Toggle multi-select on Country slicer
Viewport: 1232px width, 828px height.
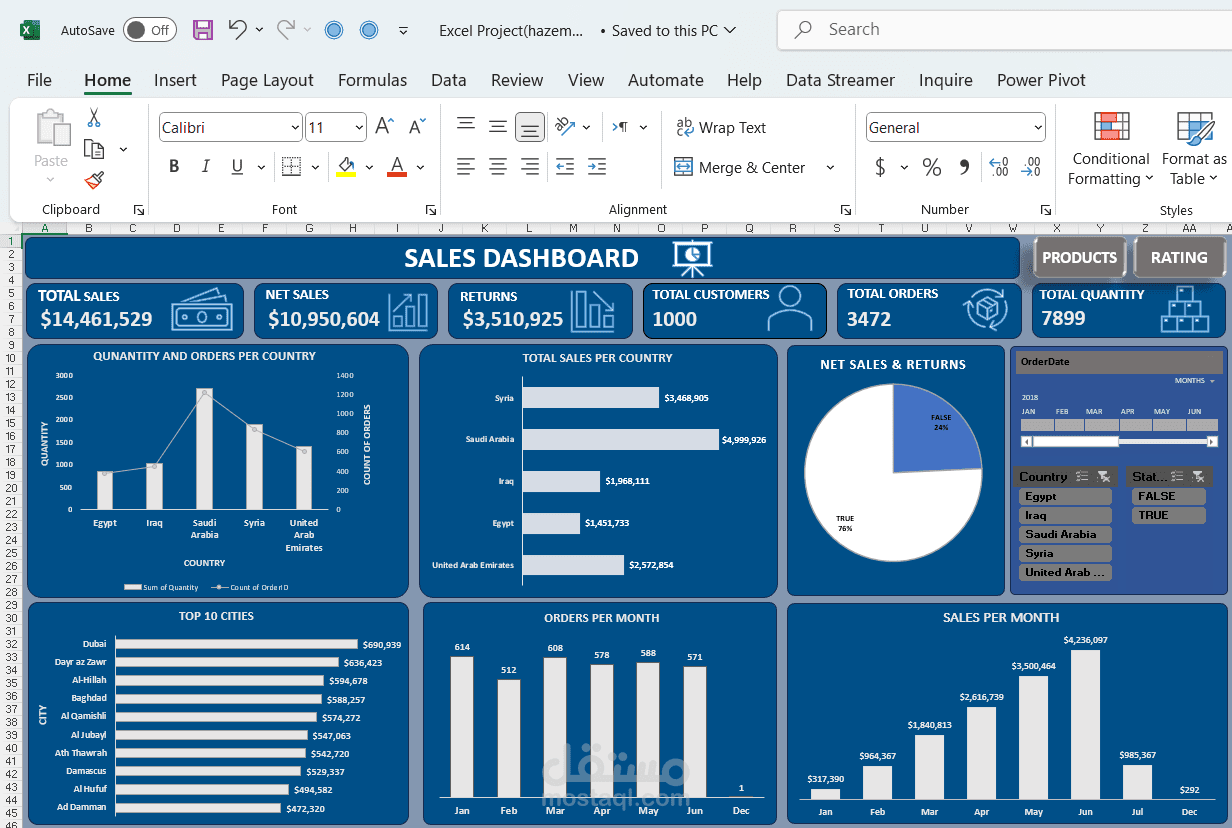pyautogui.click(x=1084, y=477)
